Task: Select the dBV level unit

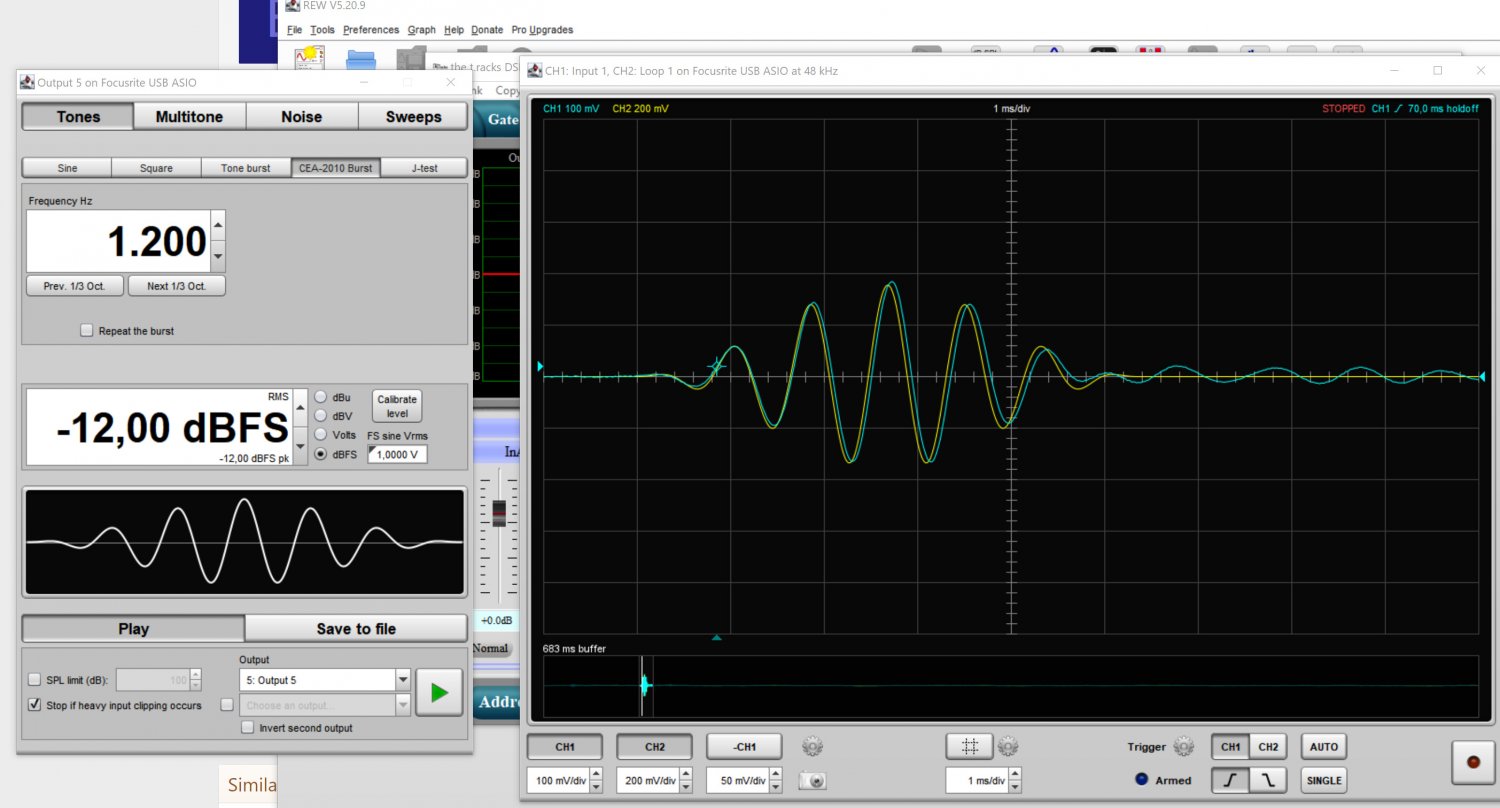Action: click(x=320, y=415)
